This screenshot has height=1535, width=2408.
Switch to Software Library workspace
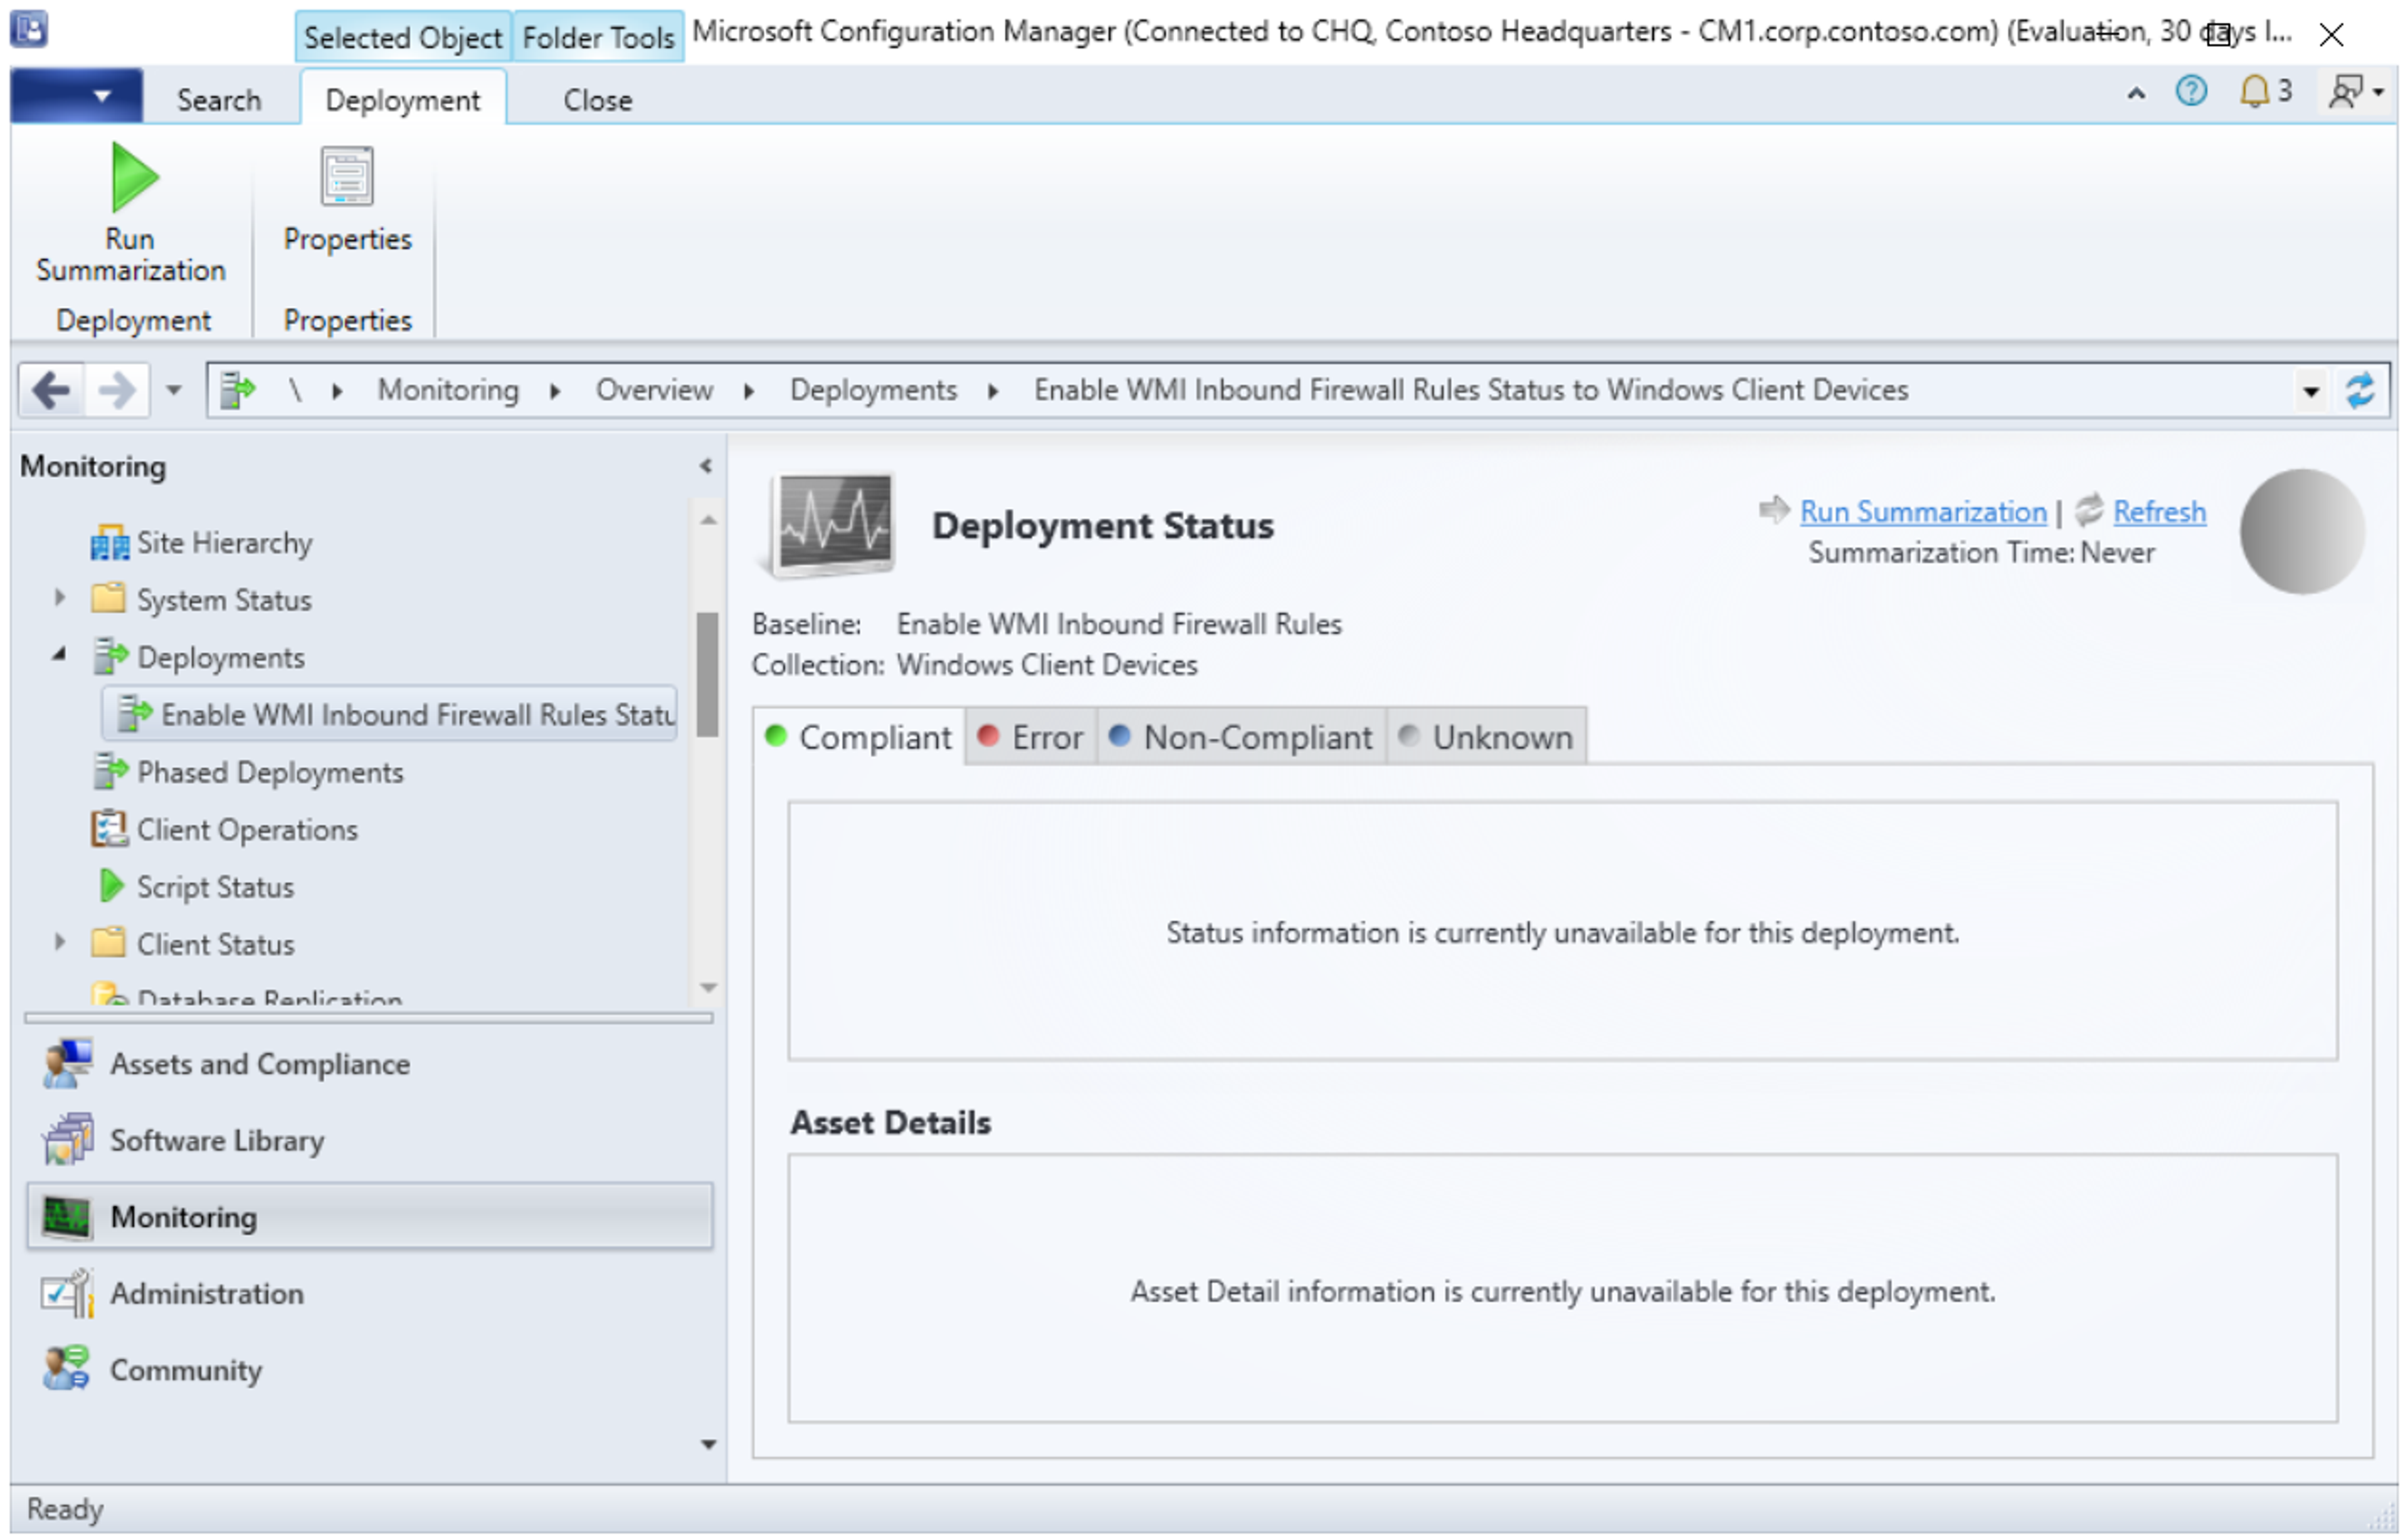pos(369,1141)
